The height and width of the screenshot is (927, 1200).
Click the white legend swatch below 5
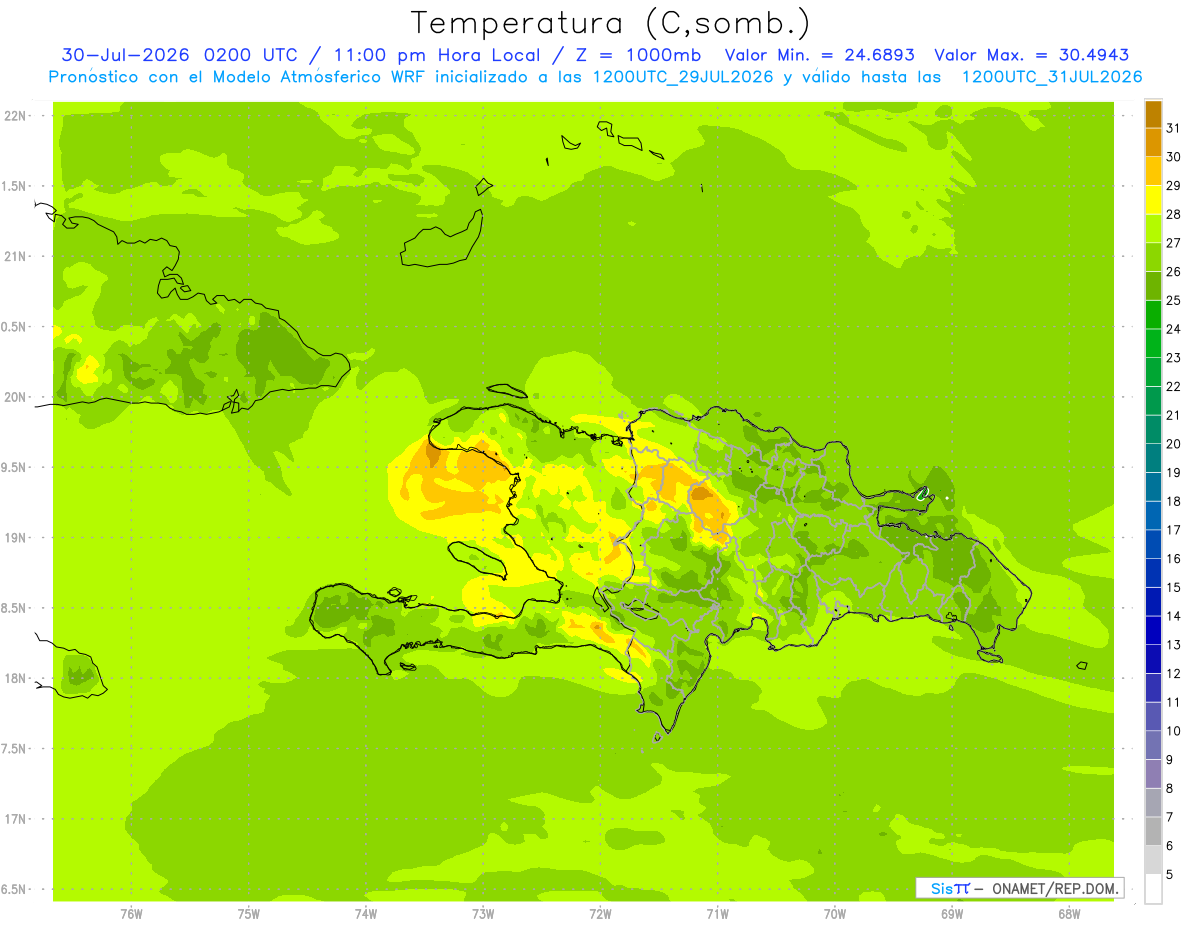[x=1153, y=889]
